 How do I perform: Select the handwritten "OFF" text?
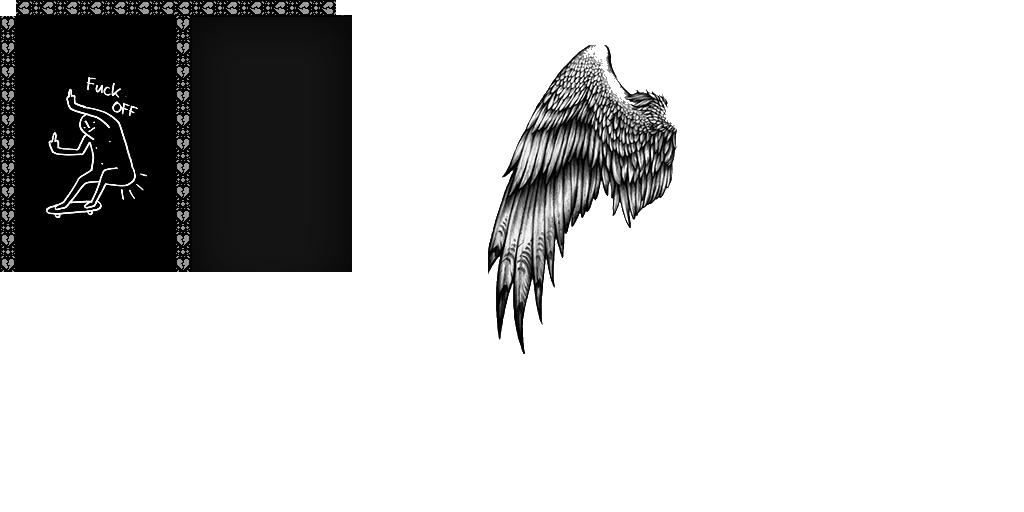pyautogui.click(x=125, y=107)
